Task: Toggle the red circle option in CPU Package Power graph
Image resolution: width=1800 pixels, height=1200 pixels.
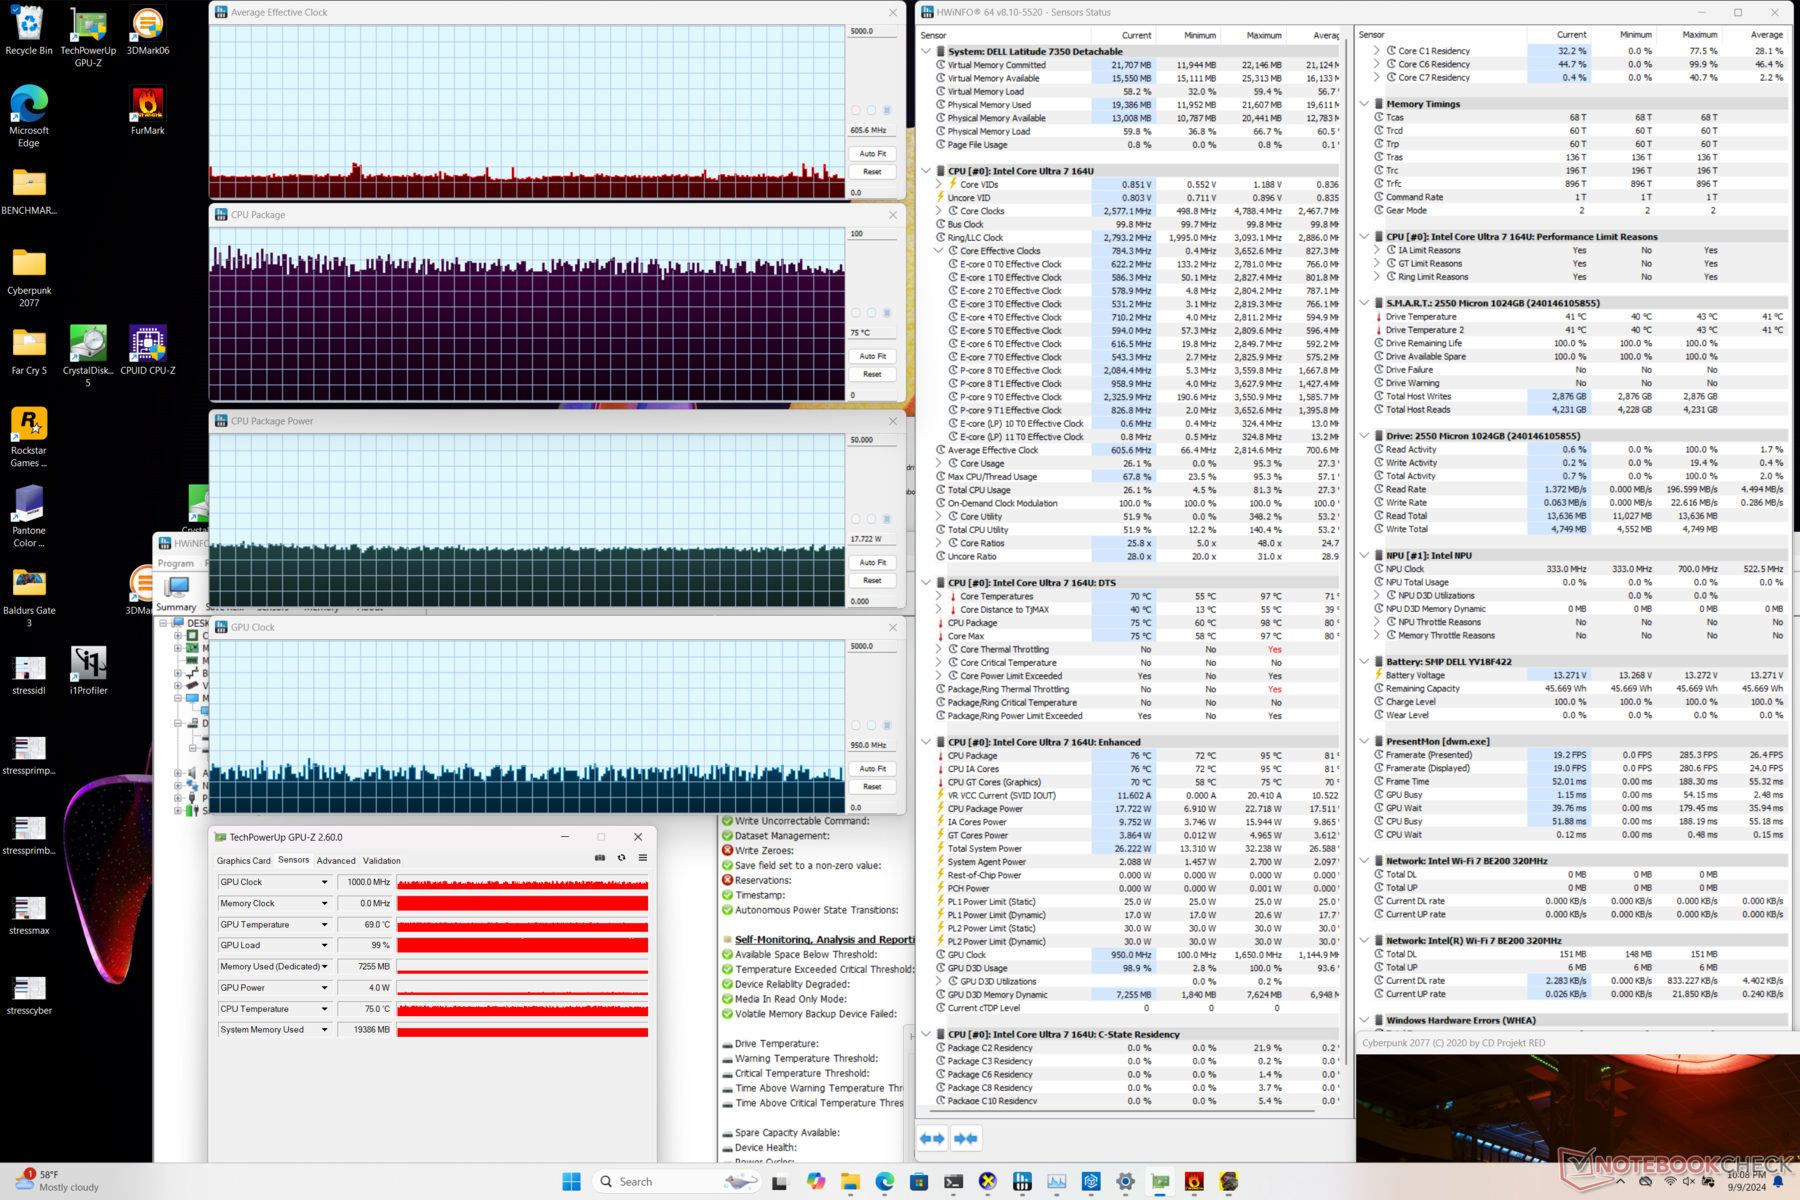Action: coord(856,519)
